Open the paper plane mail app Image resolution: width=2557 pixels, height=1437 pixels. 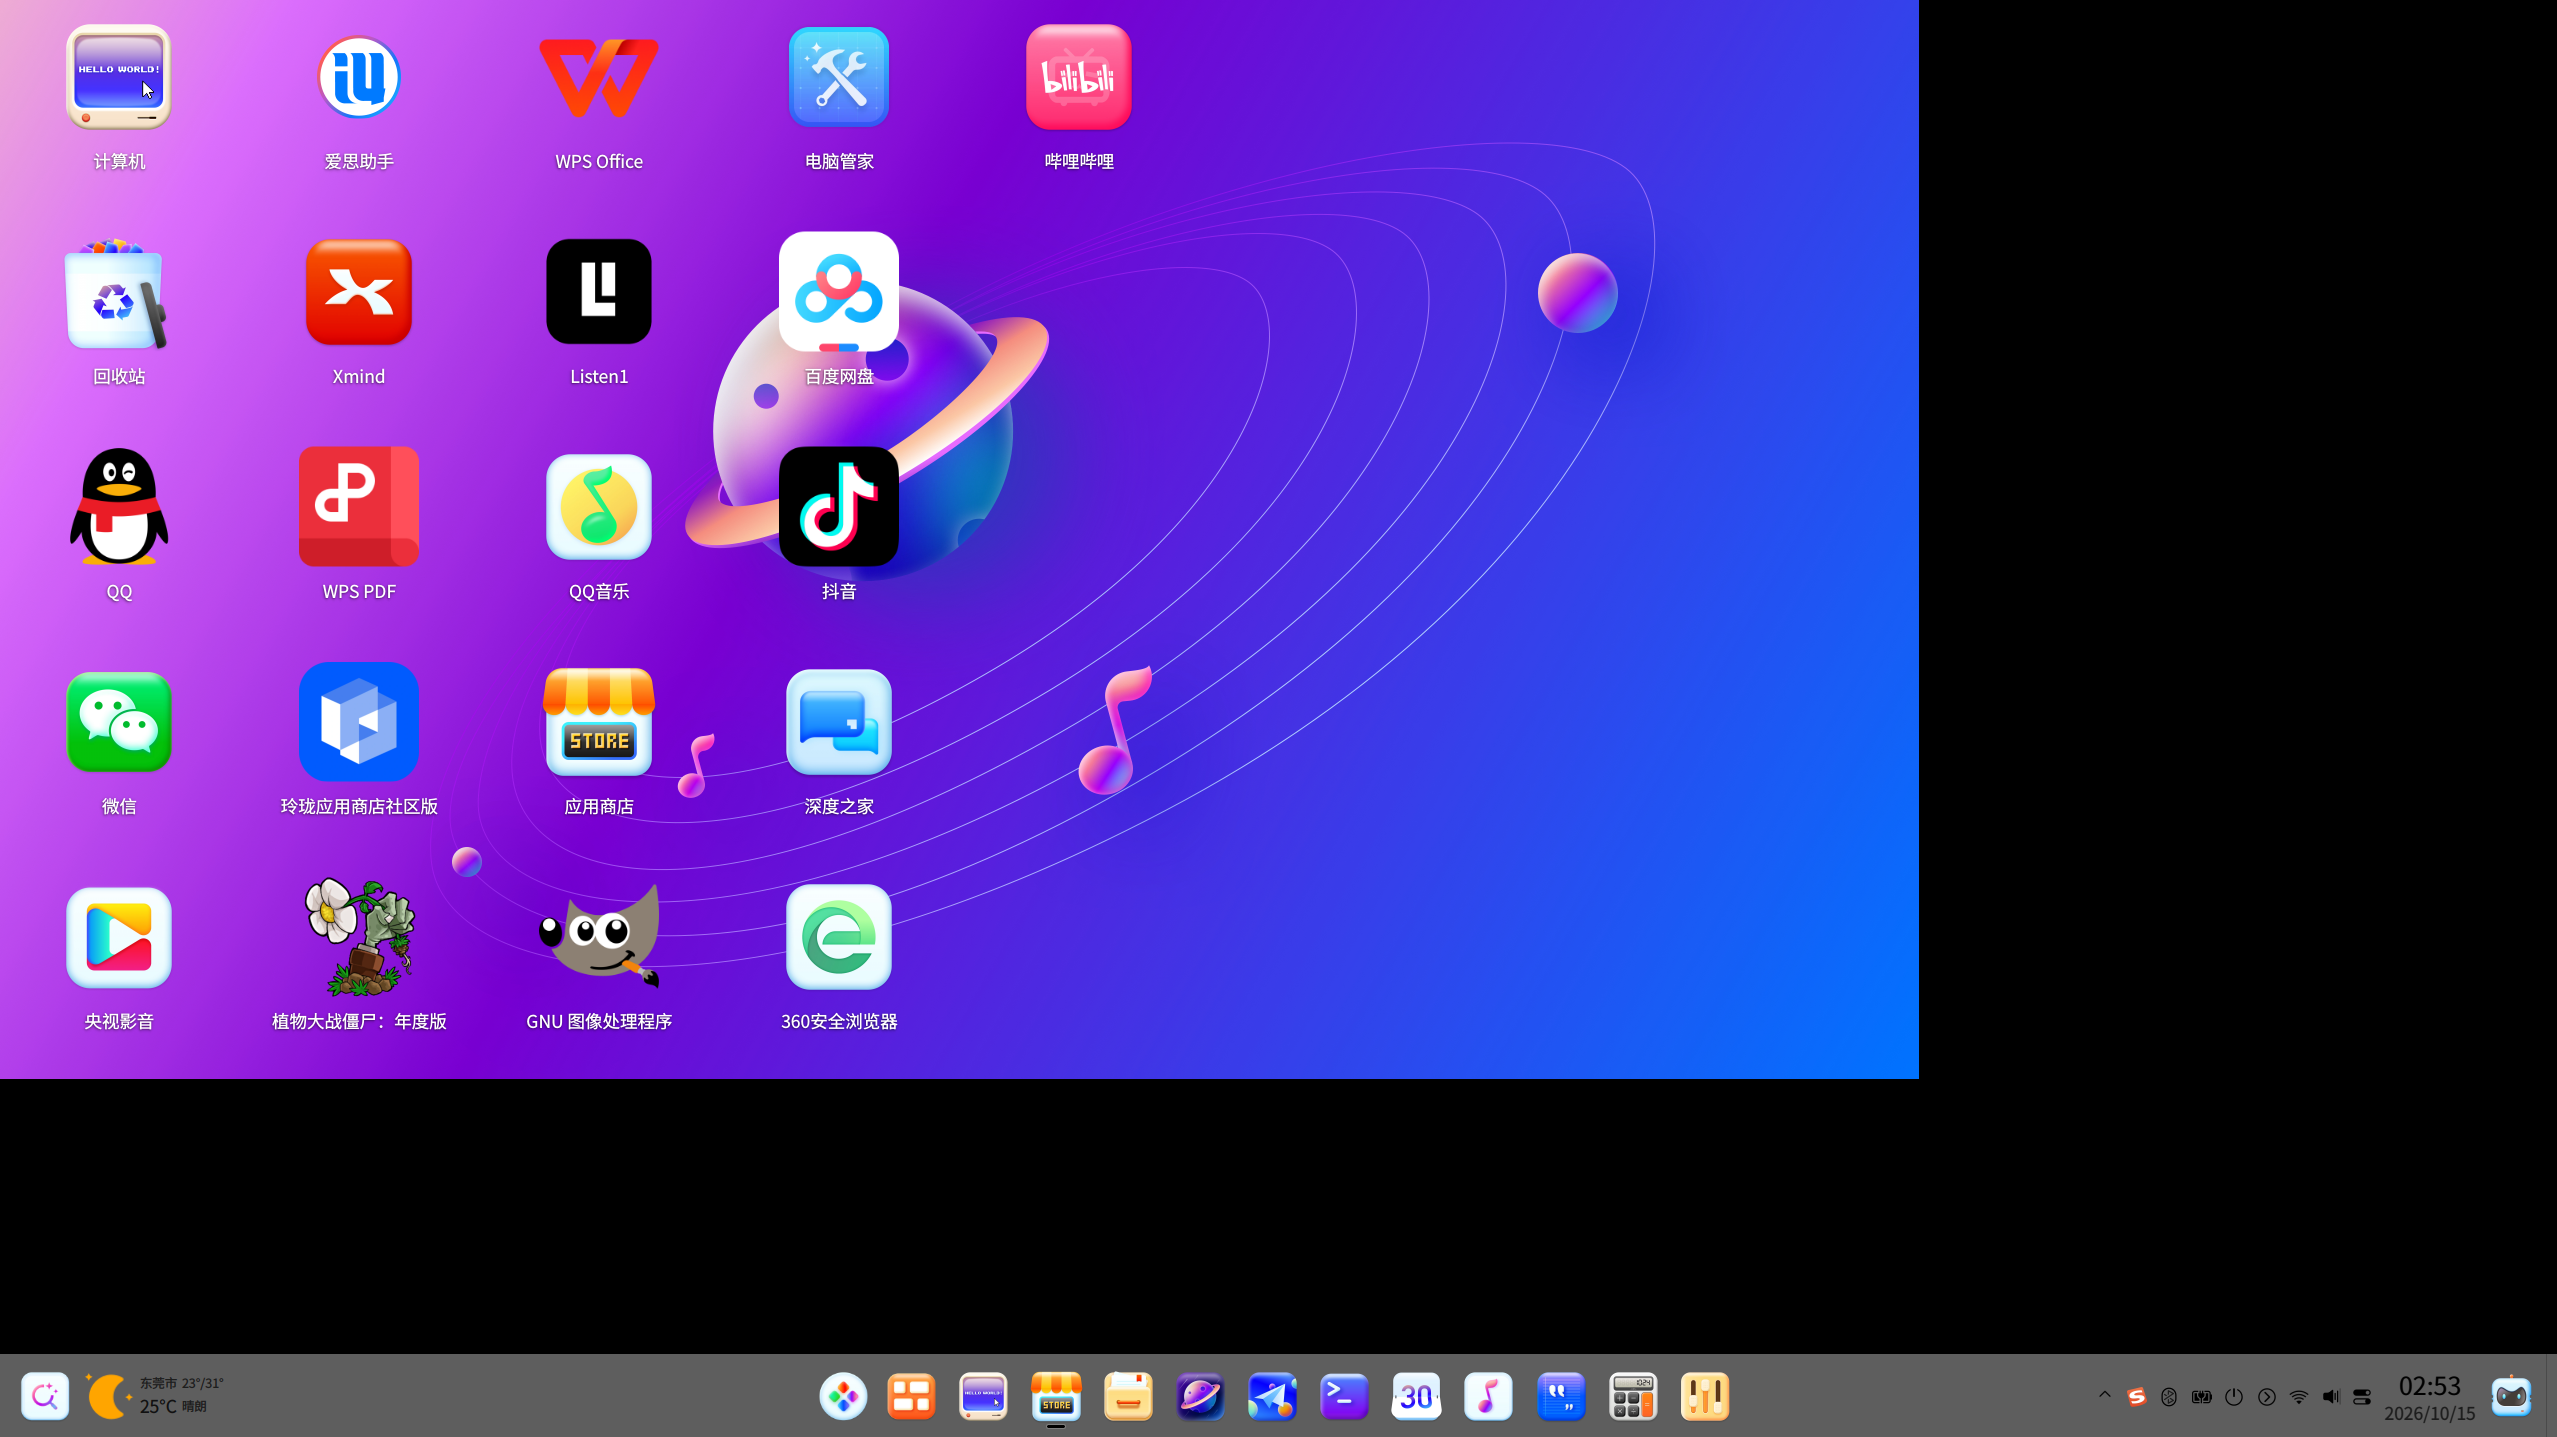pyautogui.click(x=1272, y=1396)
